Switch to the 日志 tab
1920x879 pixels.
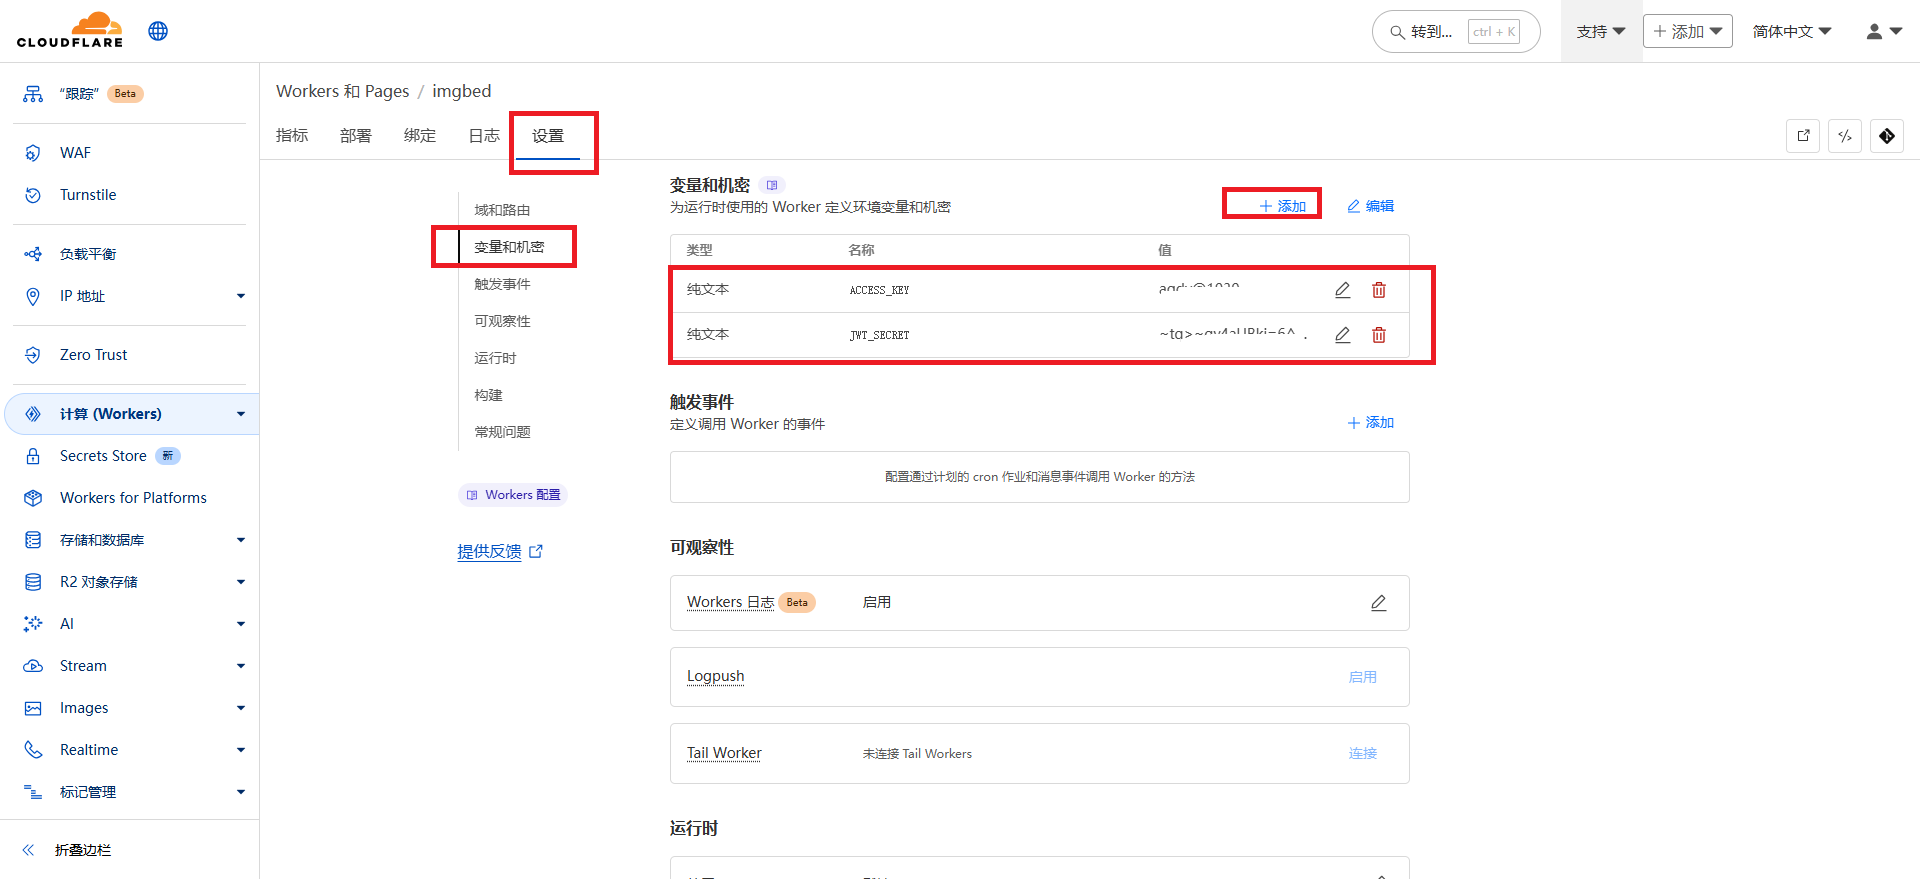coord(484,136)
